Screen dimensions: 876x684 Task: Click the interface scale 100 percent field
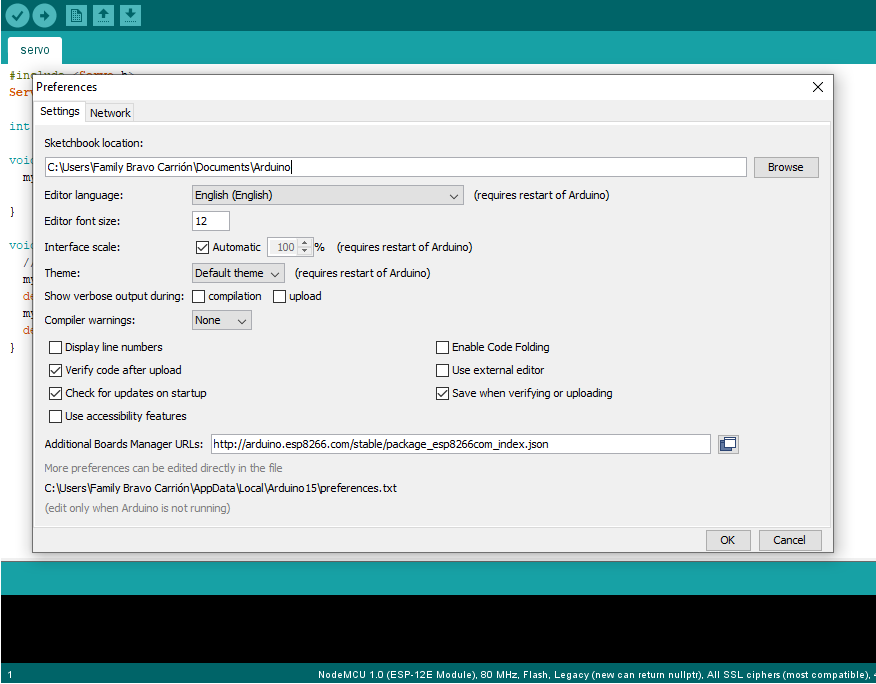(283, 248)
